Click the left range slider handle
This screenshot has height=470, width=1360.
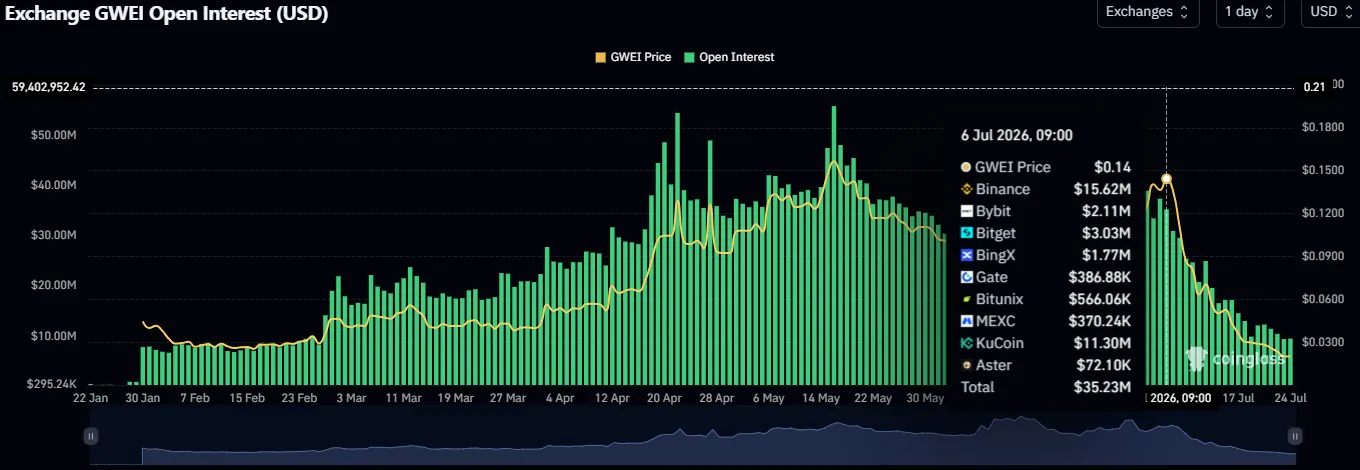(91, 436)
